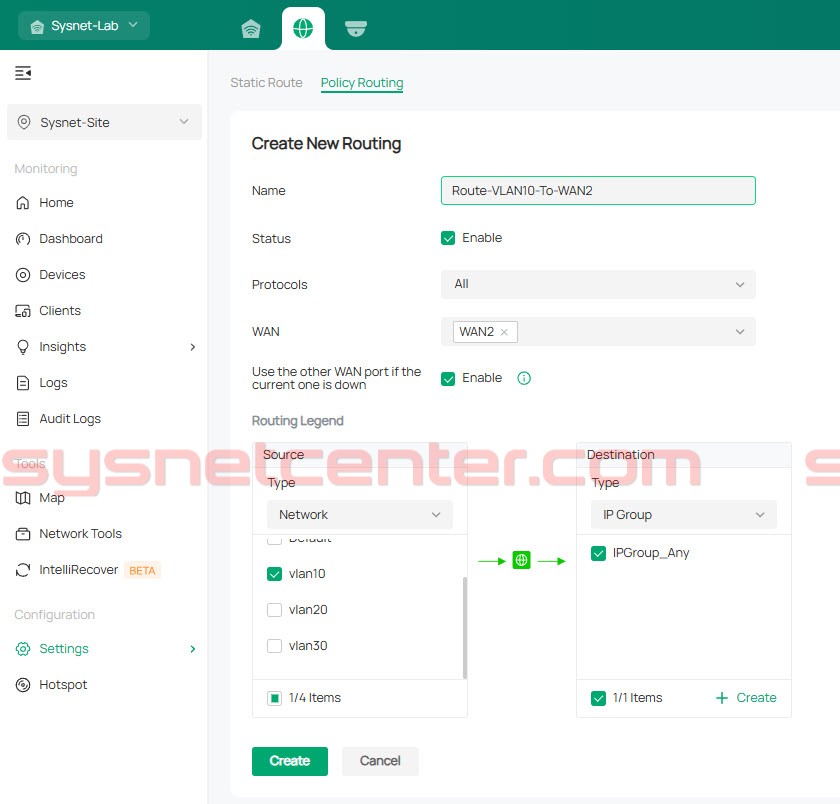
Task: Open Network Tools in the sidebar
Action: (80, 534)
